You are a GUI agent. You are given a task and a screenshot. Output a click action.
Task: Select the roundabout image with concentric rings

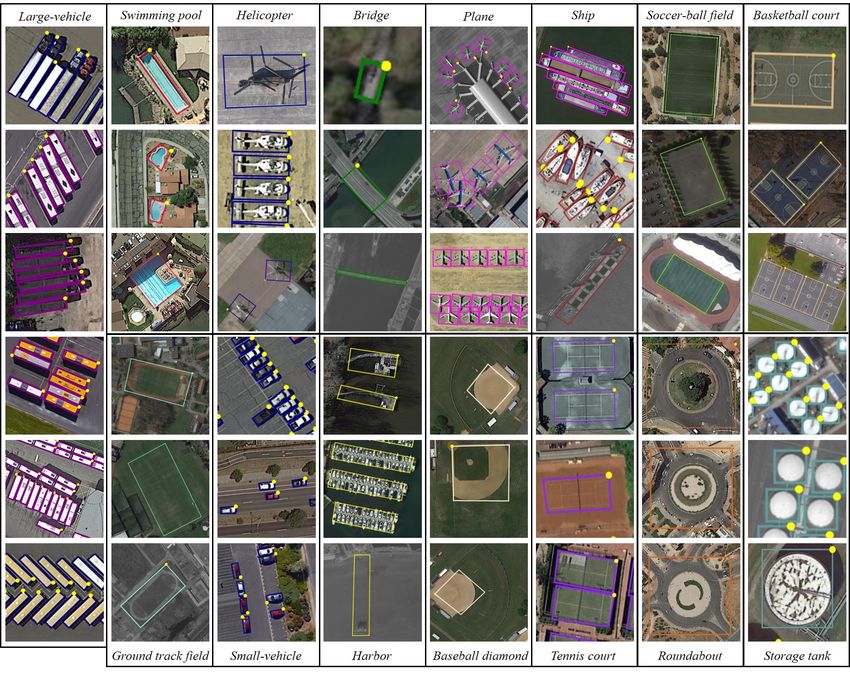[691, 489]
